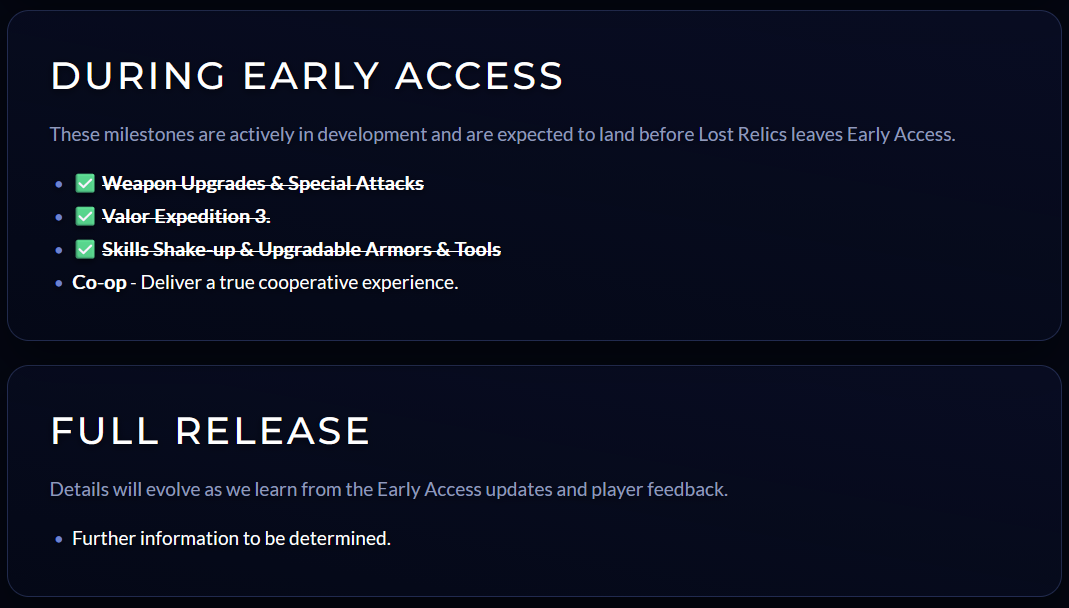Click the bold Co-op label
Viewport: 1069px width, 608px height.
[100, 282]
